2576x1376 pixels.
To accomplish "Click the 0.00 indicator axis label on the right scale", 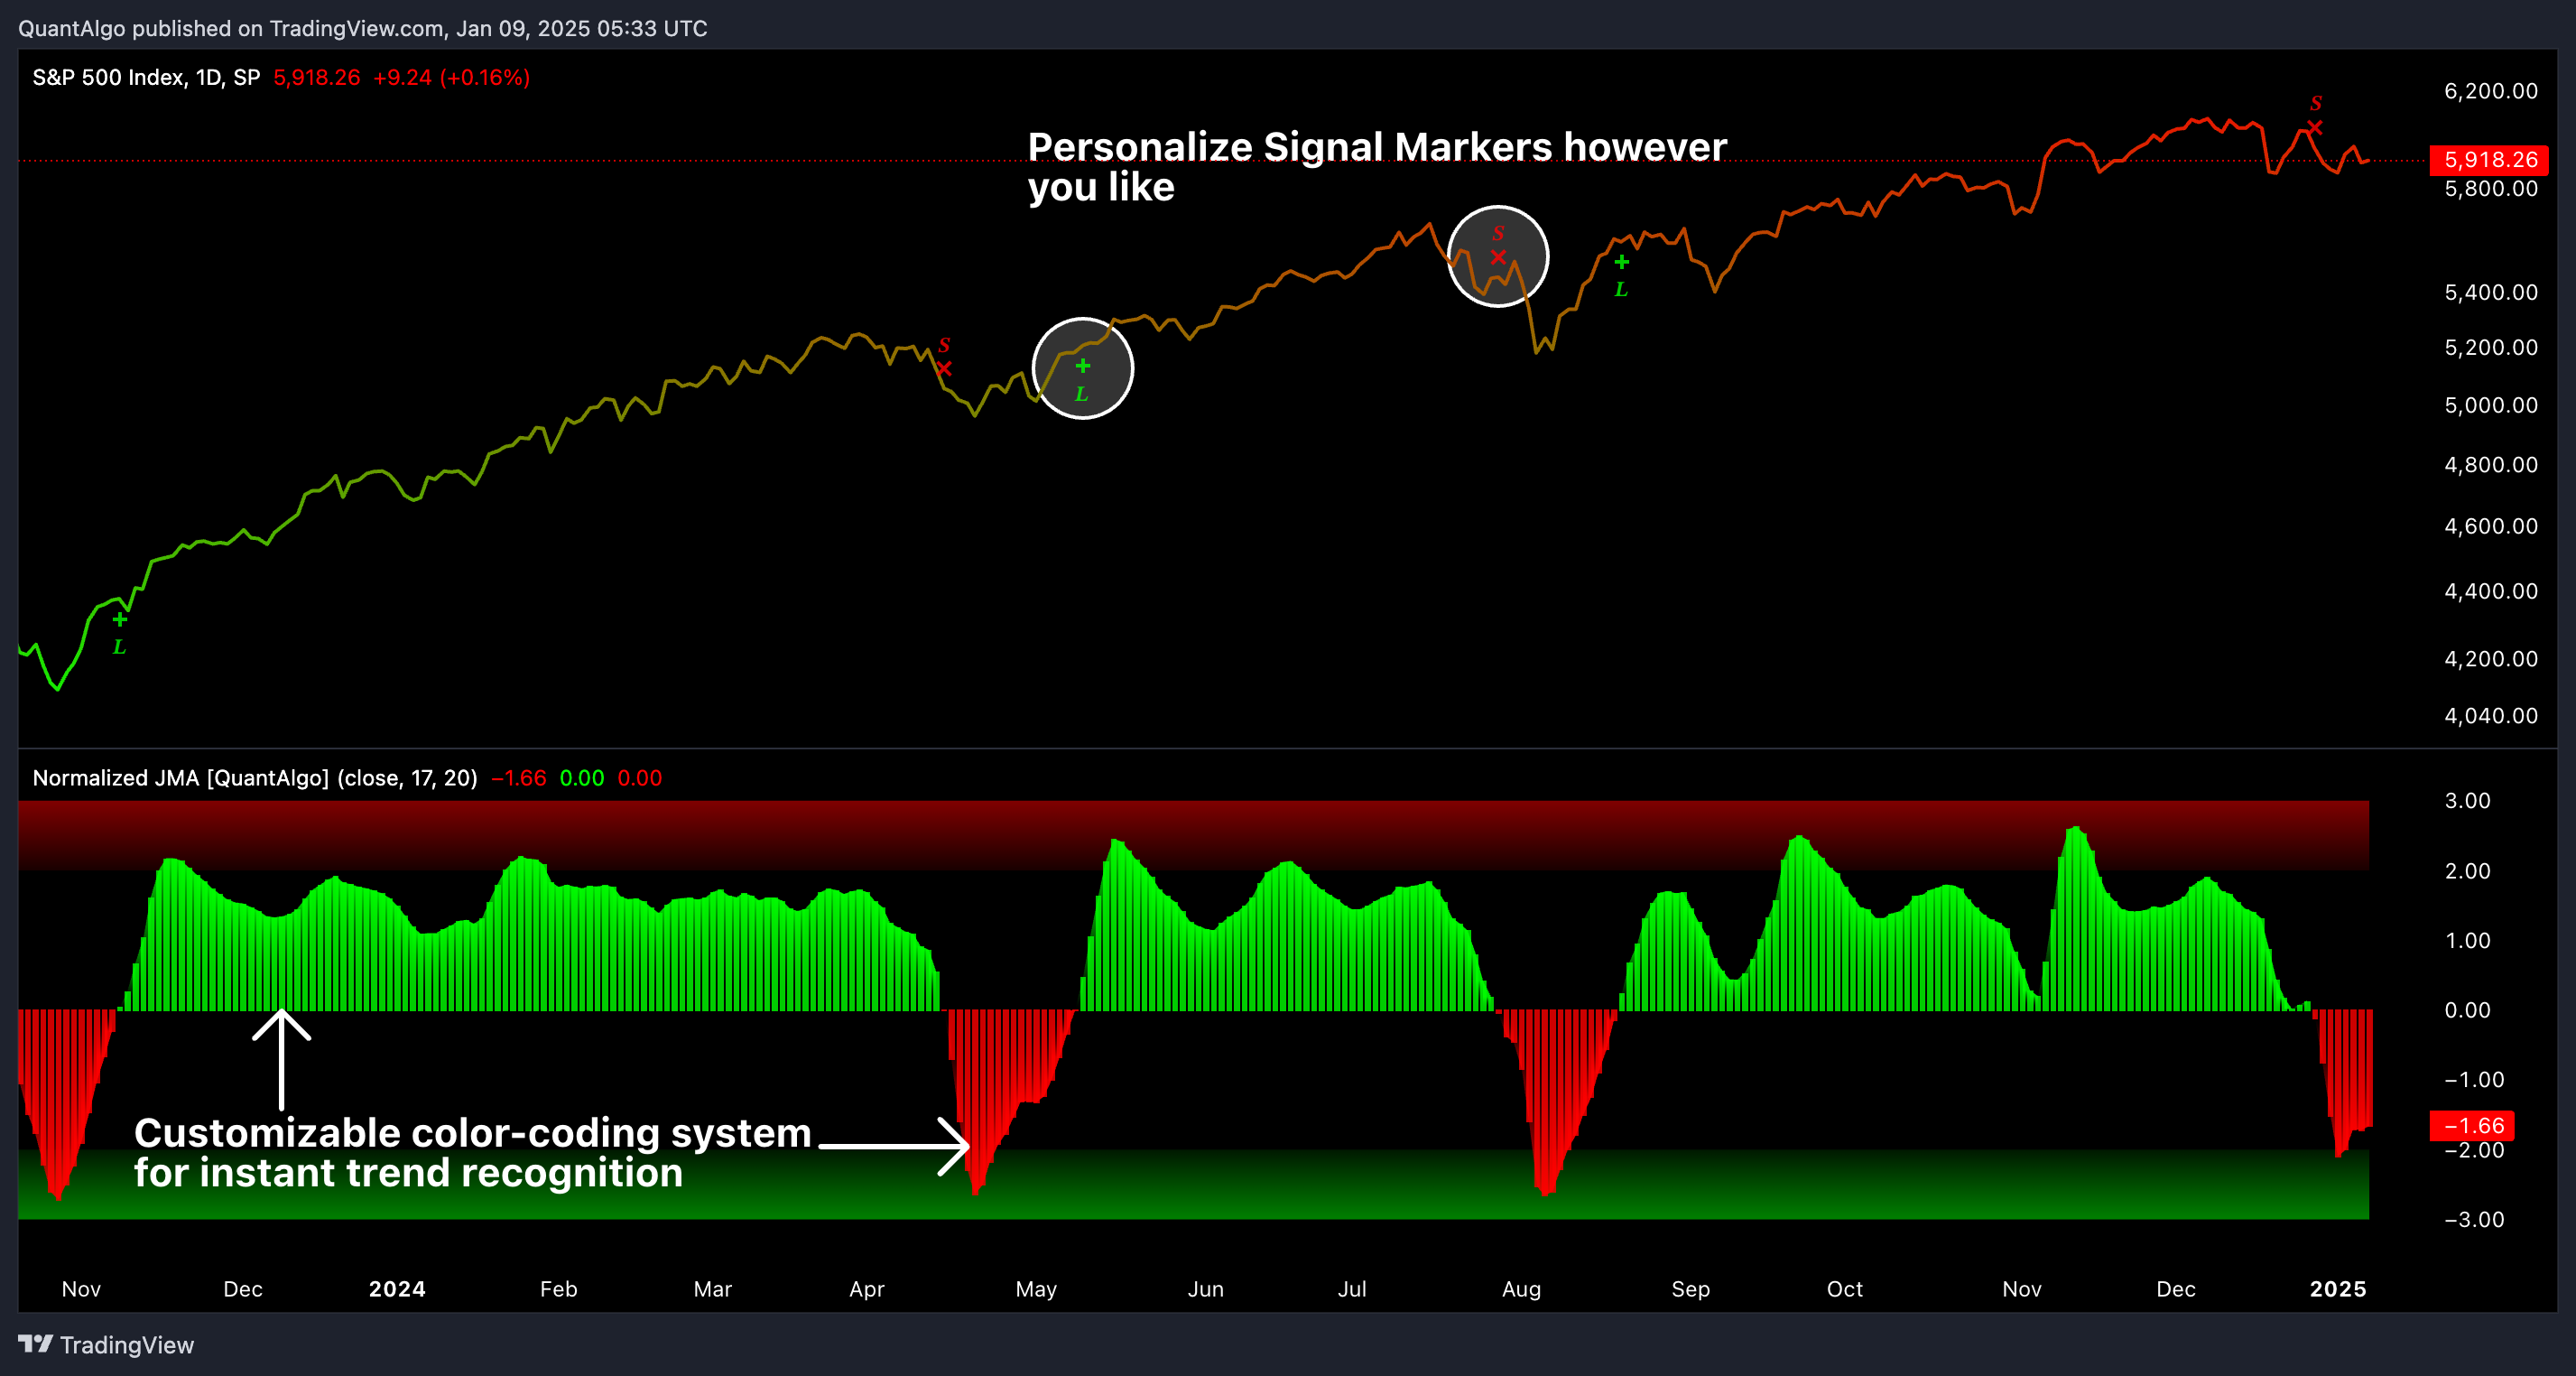I will 2468,1010.
